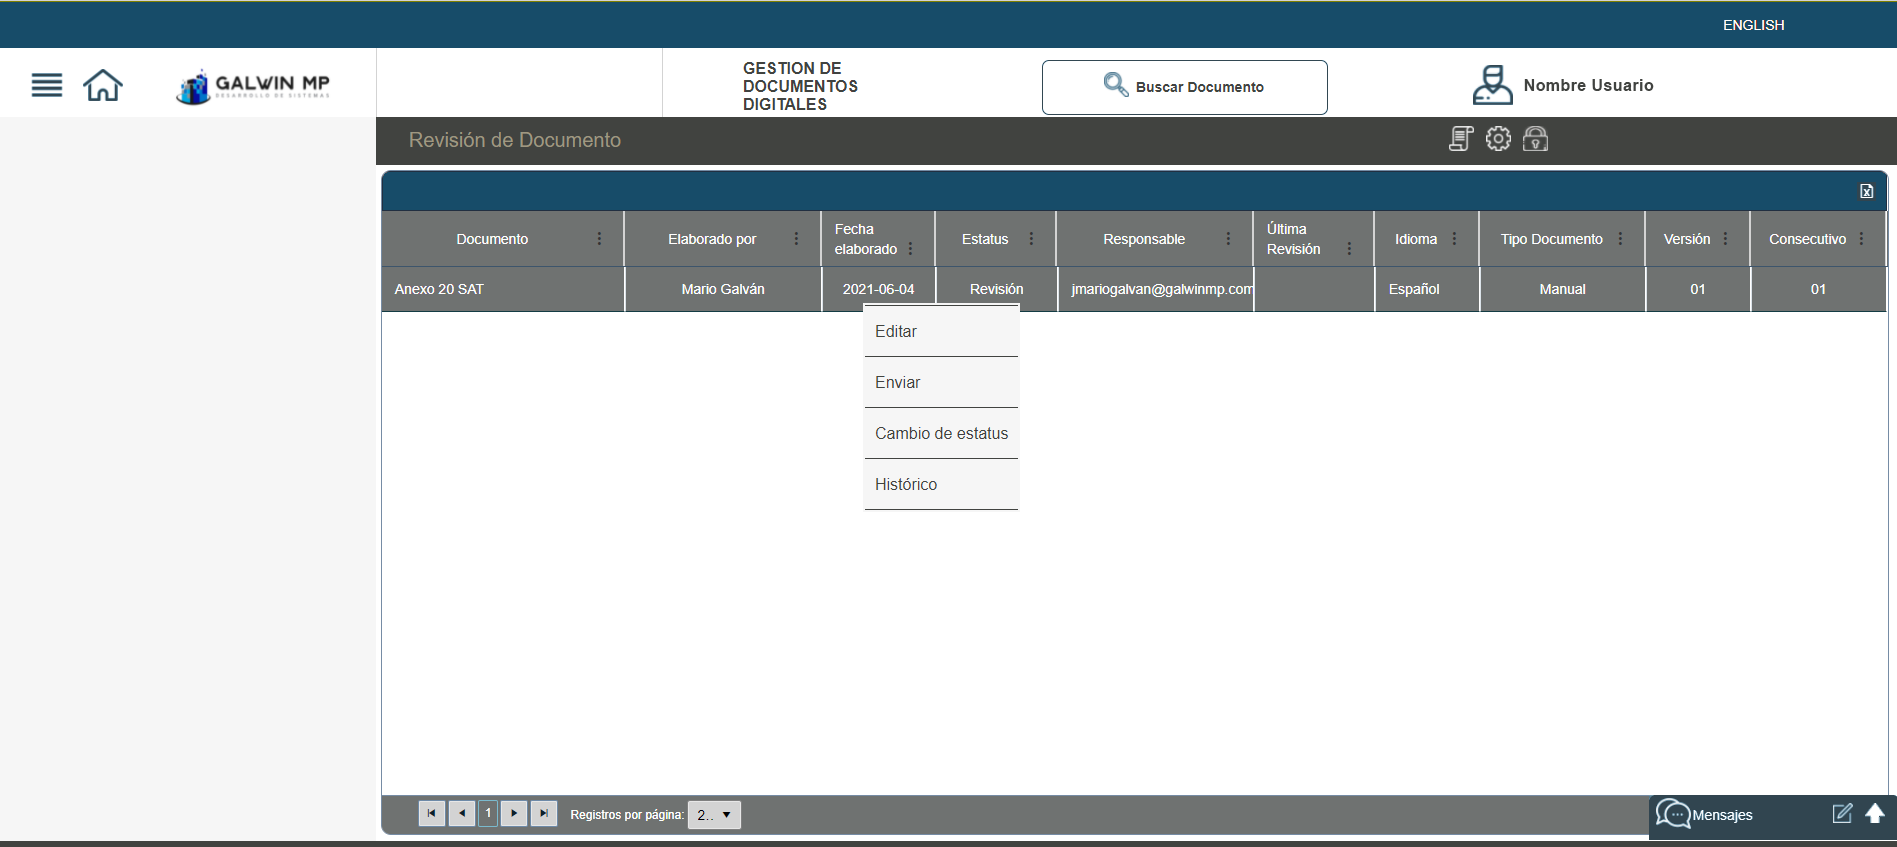
Task: Sort by Tipo Documento column header
Action: point(1551,239)
